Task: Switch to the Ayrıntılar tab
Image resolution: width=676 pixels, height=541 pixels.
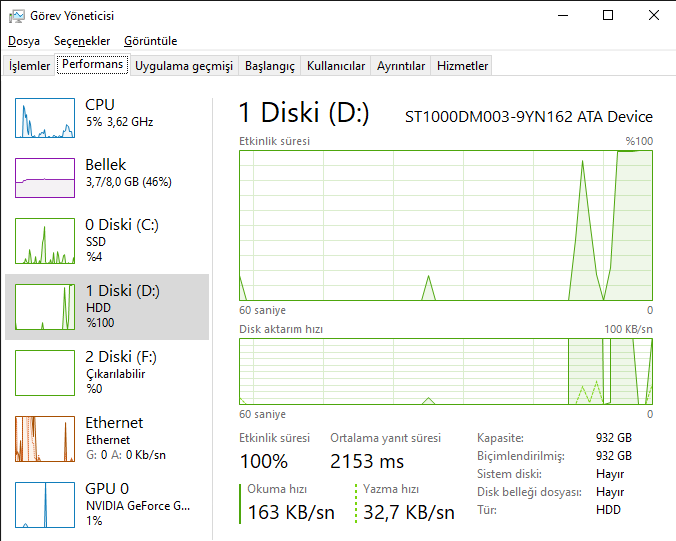Action: (x=401, y=66)
